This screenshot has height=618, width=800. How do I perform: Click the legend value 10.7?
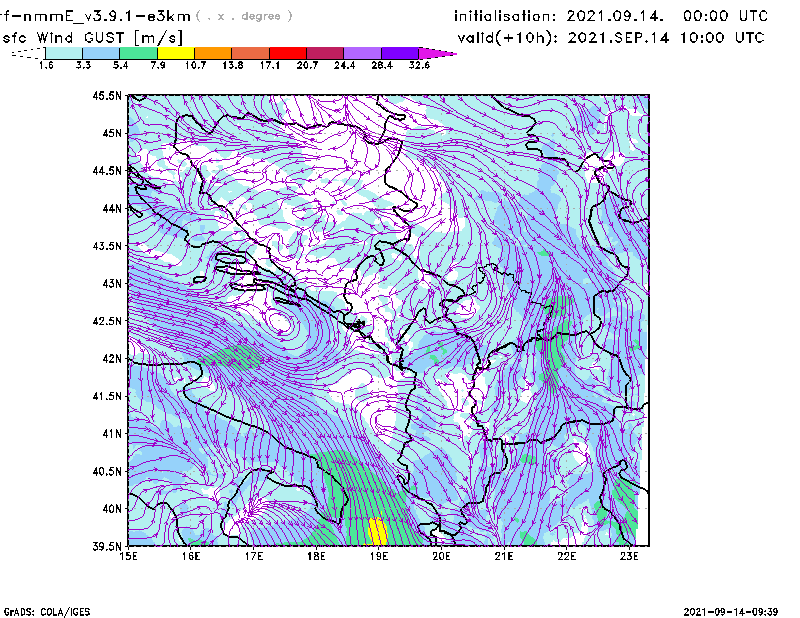(195, 65)
